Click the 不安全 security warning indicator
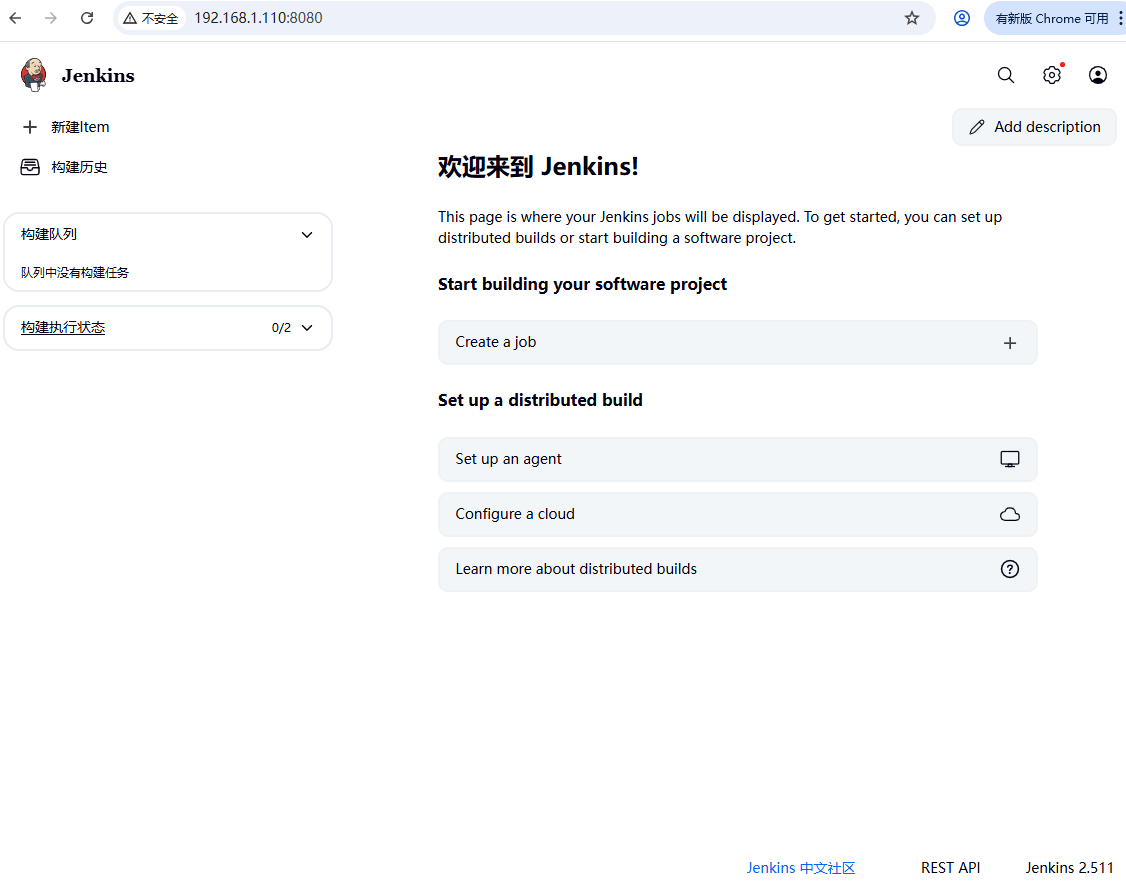 pos(150,18)
